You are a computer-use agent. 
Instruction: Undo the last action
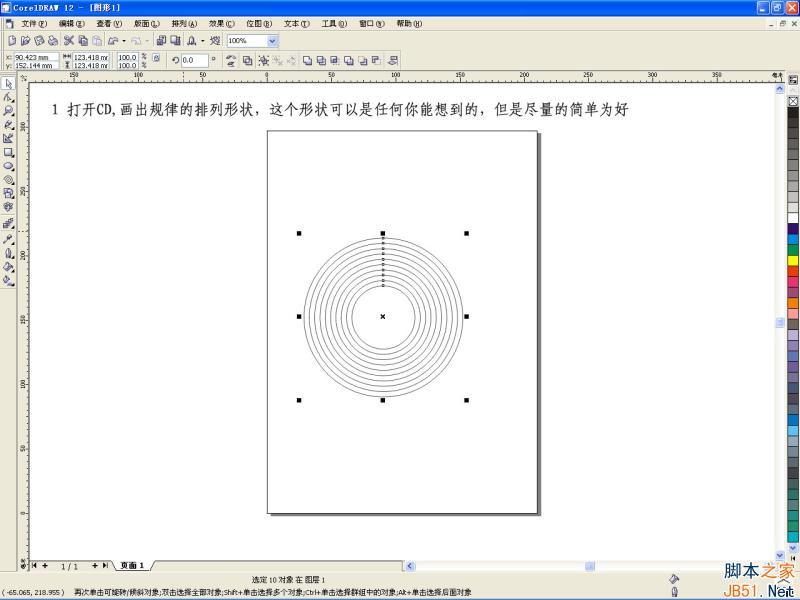click(113, 40)
